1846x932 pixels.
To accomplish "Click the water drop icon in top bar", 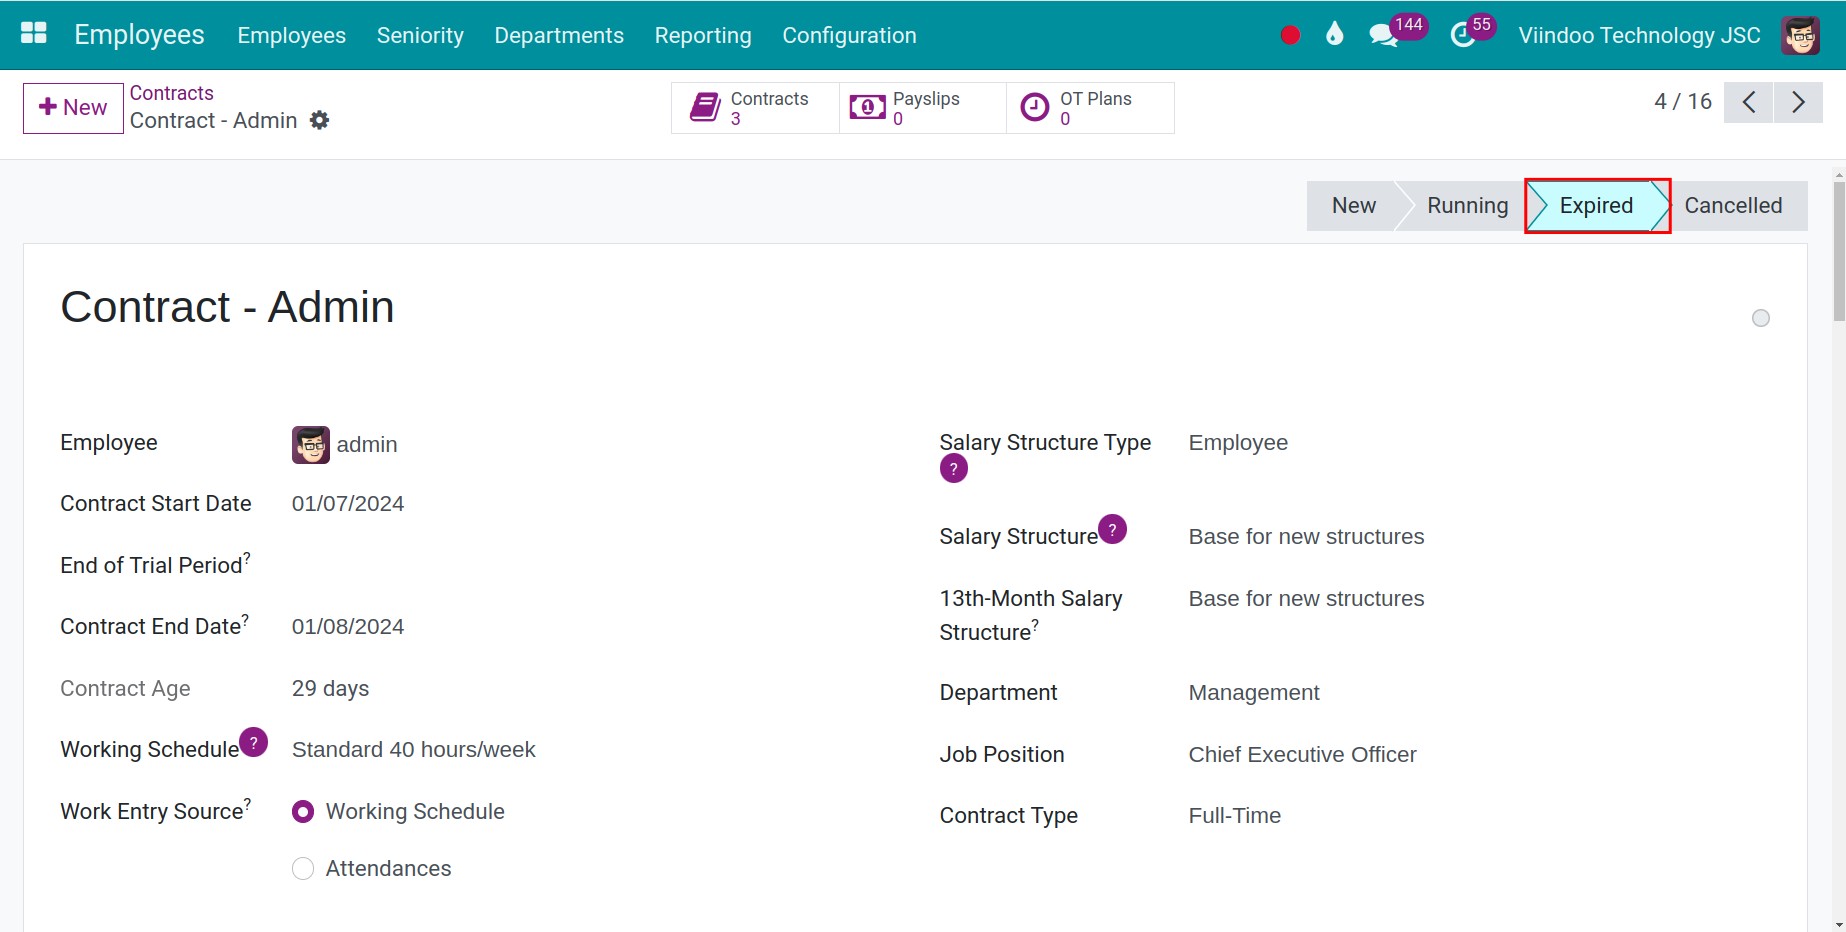I will [x=1334, y=35].
